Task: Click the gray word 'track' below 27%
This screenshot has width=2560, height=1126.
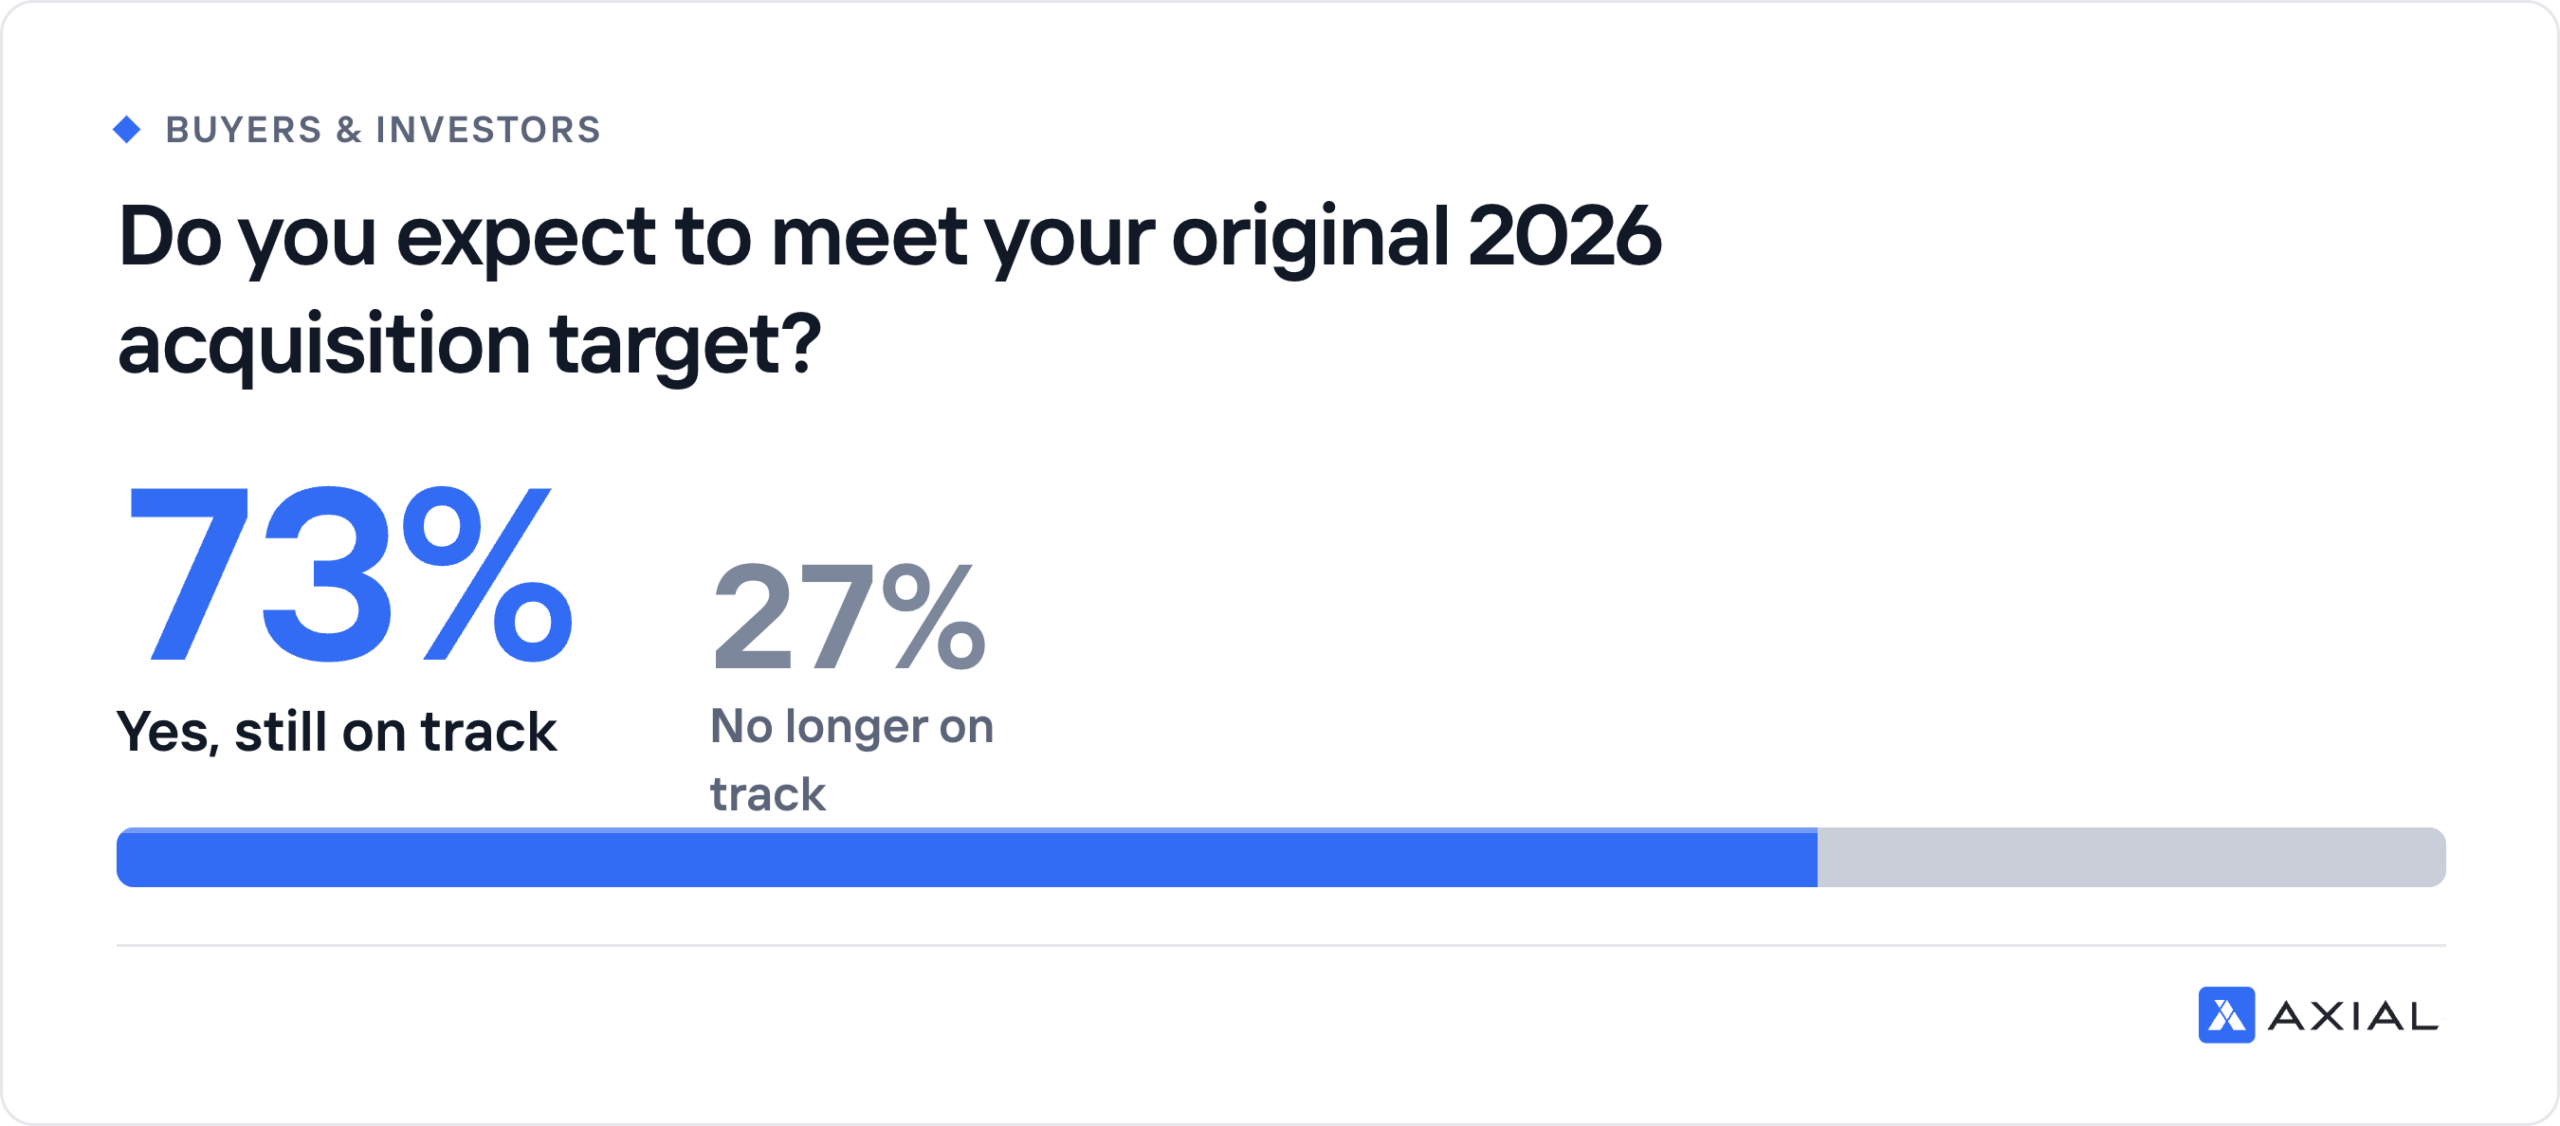Action: 768,794
